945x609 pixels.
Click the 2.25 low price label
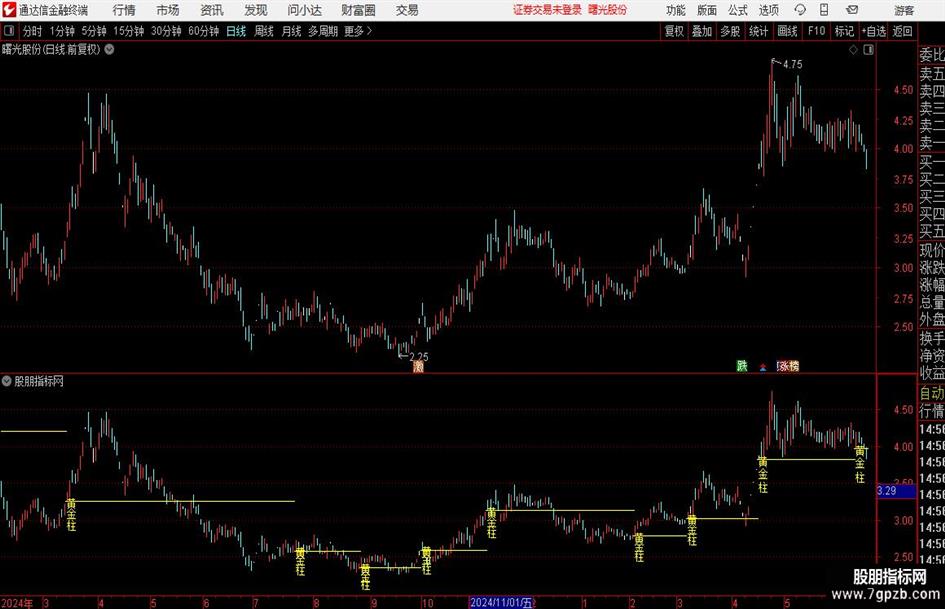pos(419,356)
